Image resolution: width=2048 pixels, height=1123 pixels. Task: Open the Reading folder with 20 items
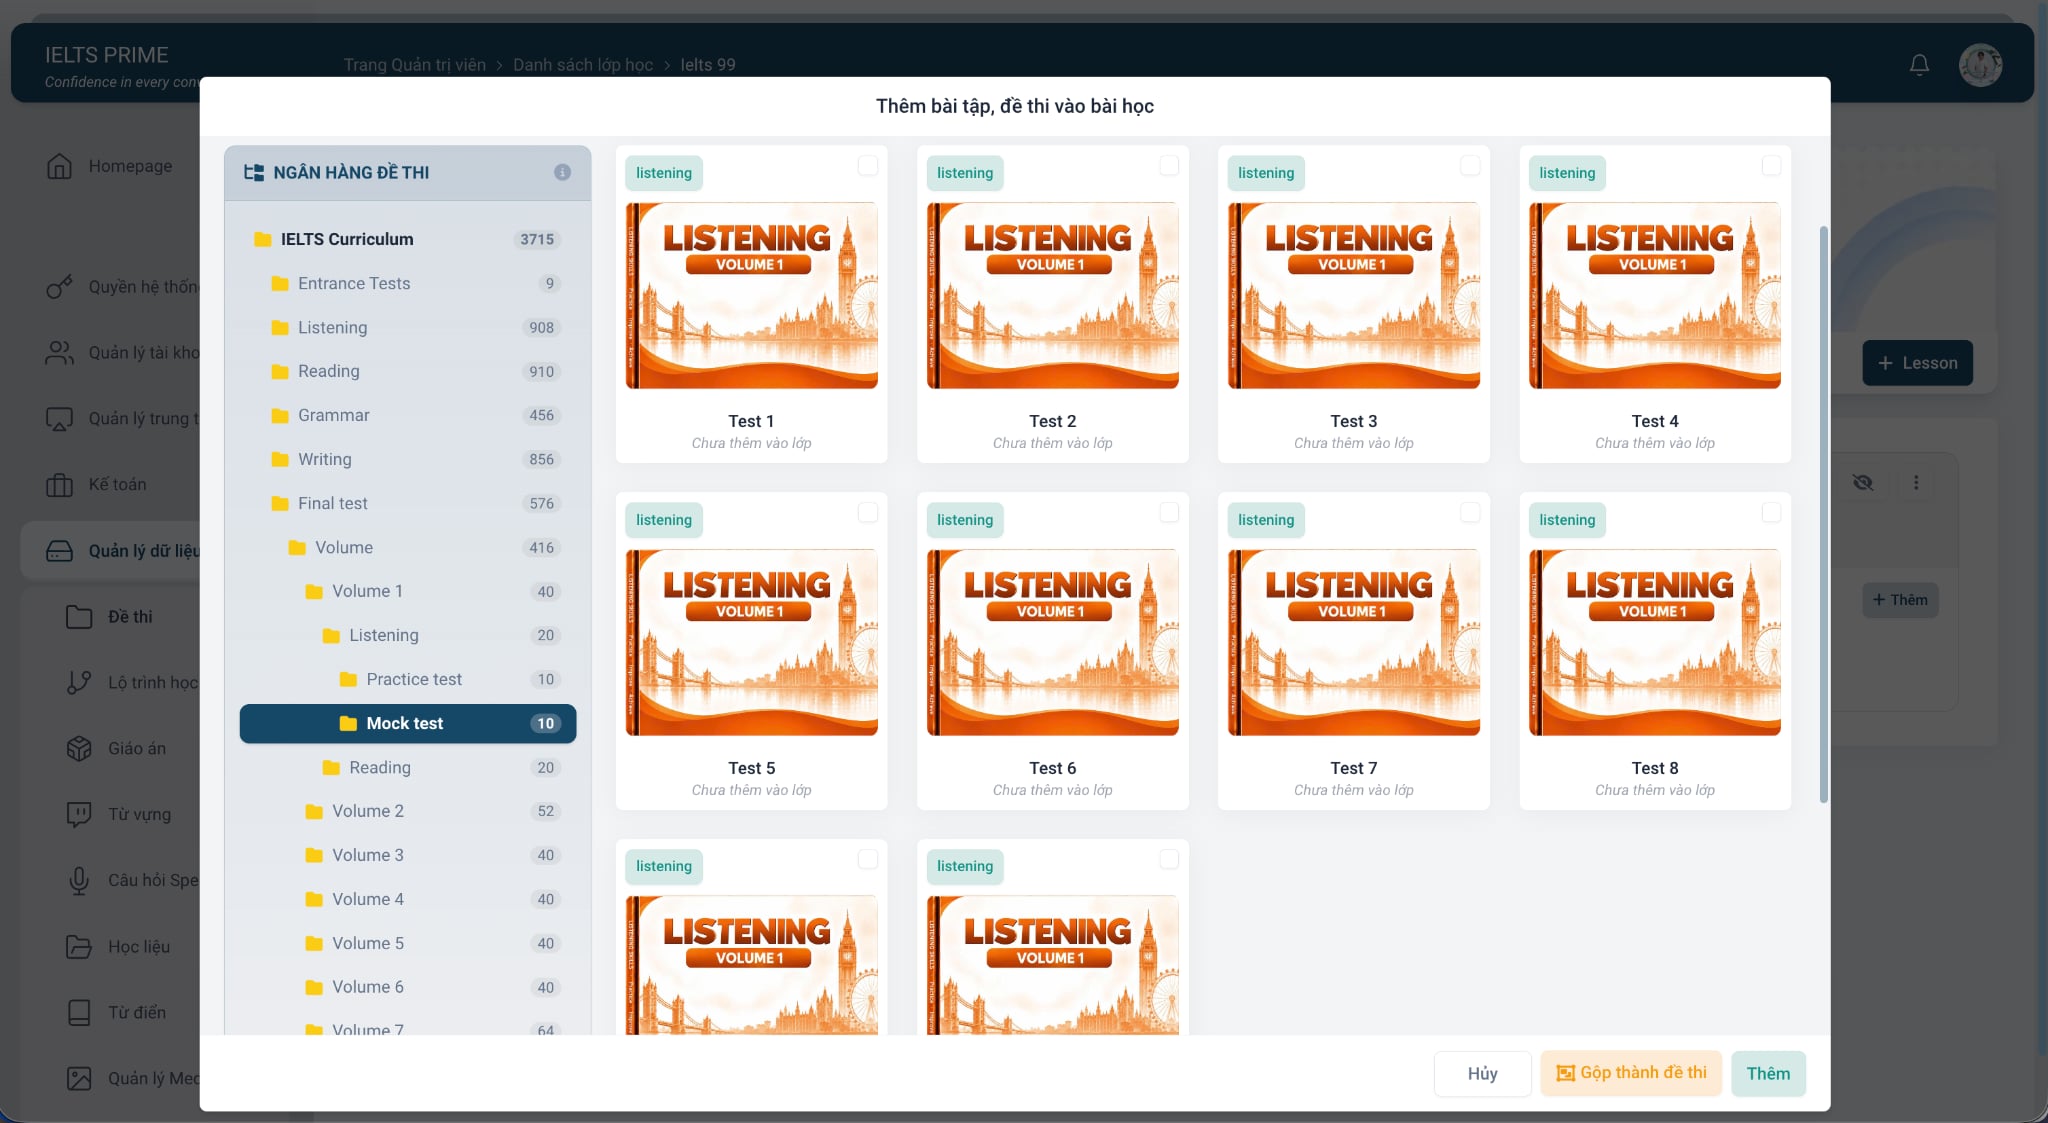(408, 768)
